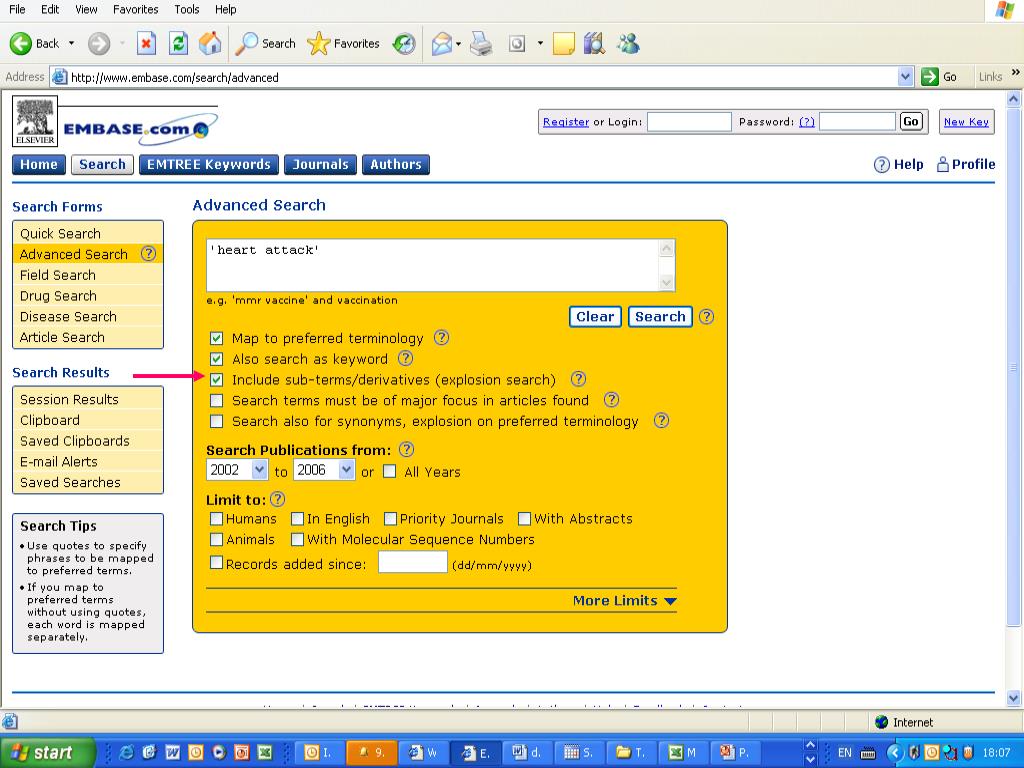1024x768 pixels.
Task: Enable Search terms must be of major focus
Action: 216,400
